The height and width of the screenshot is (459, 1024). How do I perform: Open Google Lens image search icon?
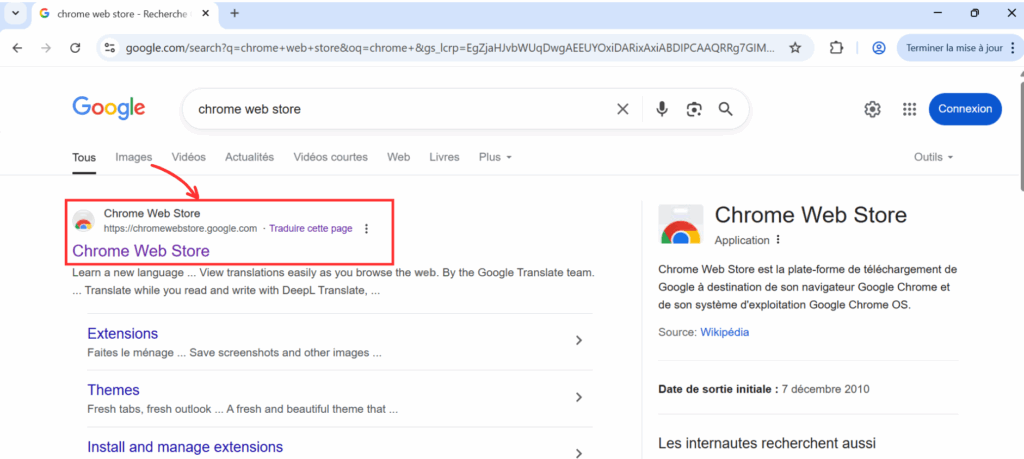(694, 109)
